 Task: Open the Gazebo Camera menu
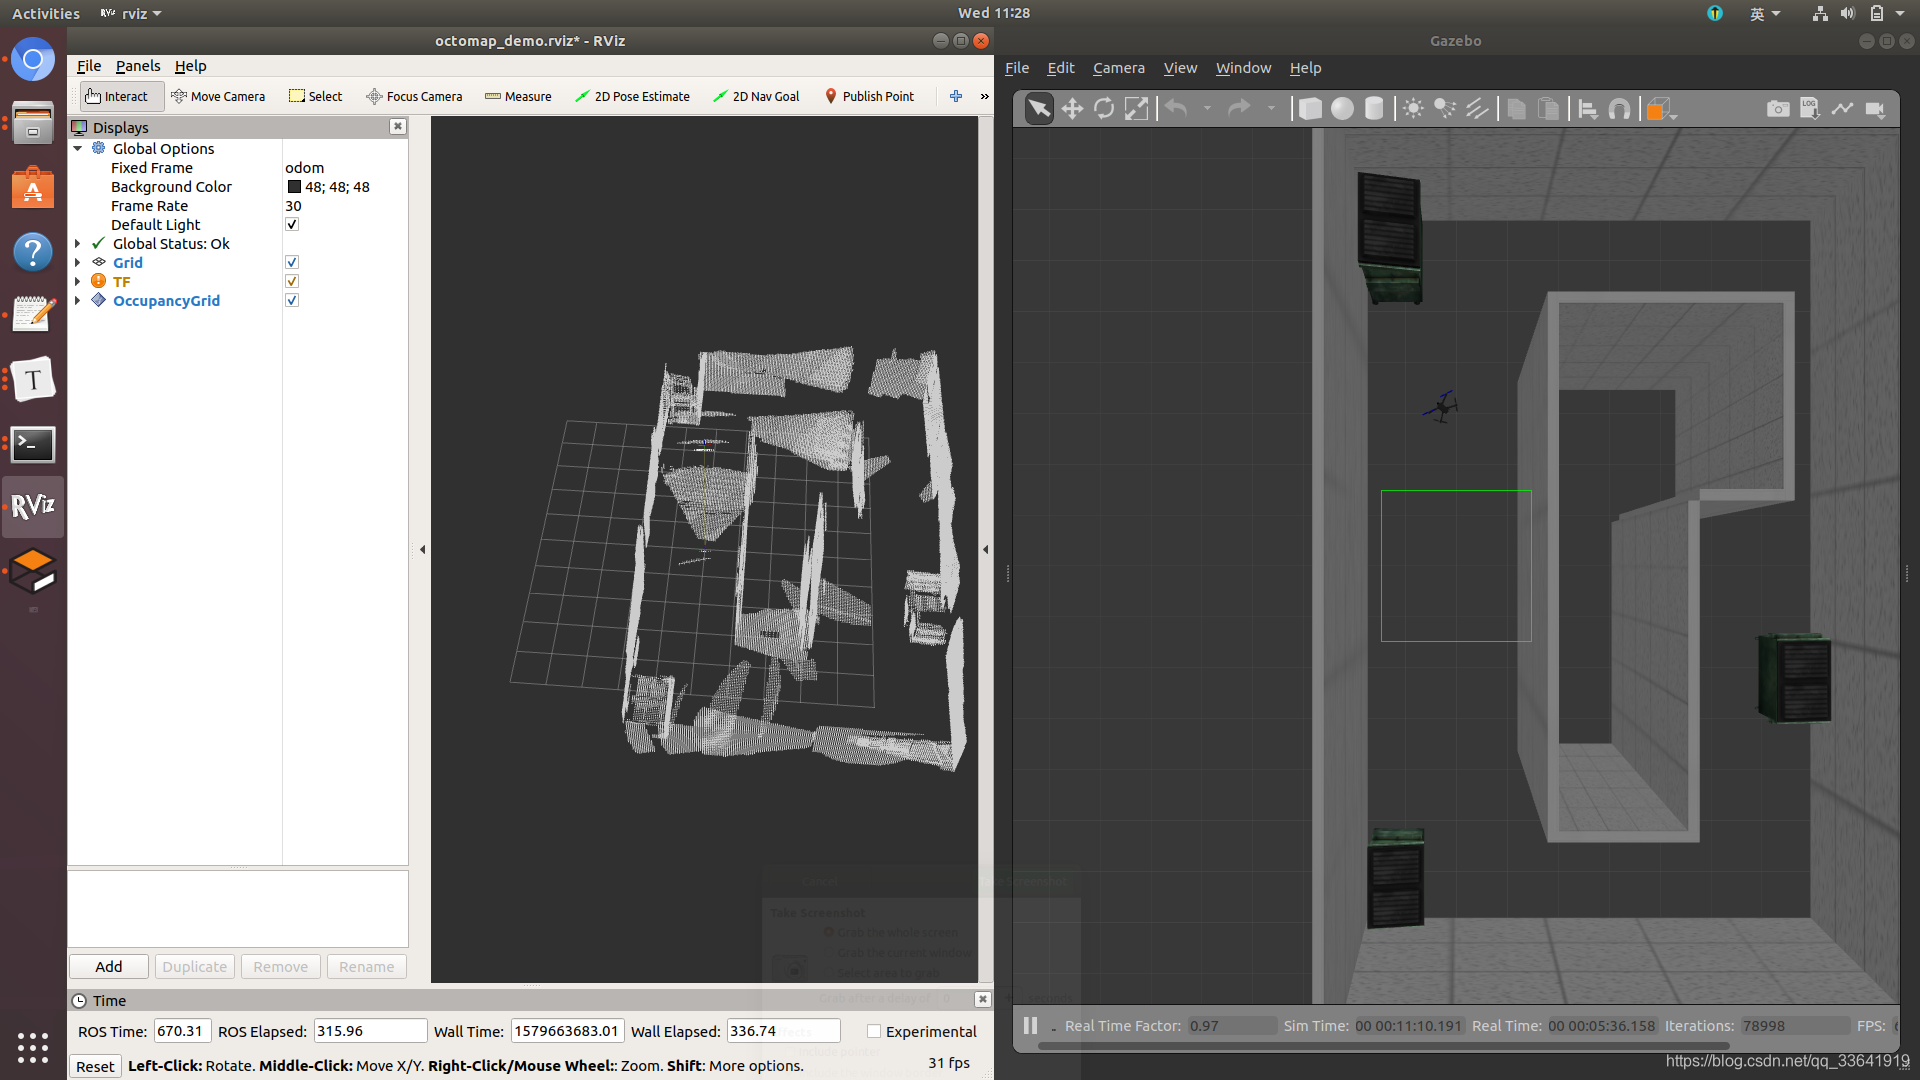tap(1118, 68)
